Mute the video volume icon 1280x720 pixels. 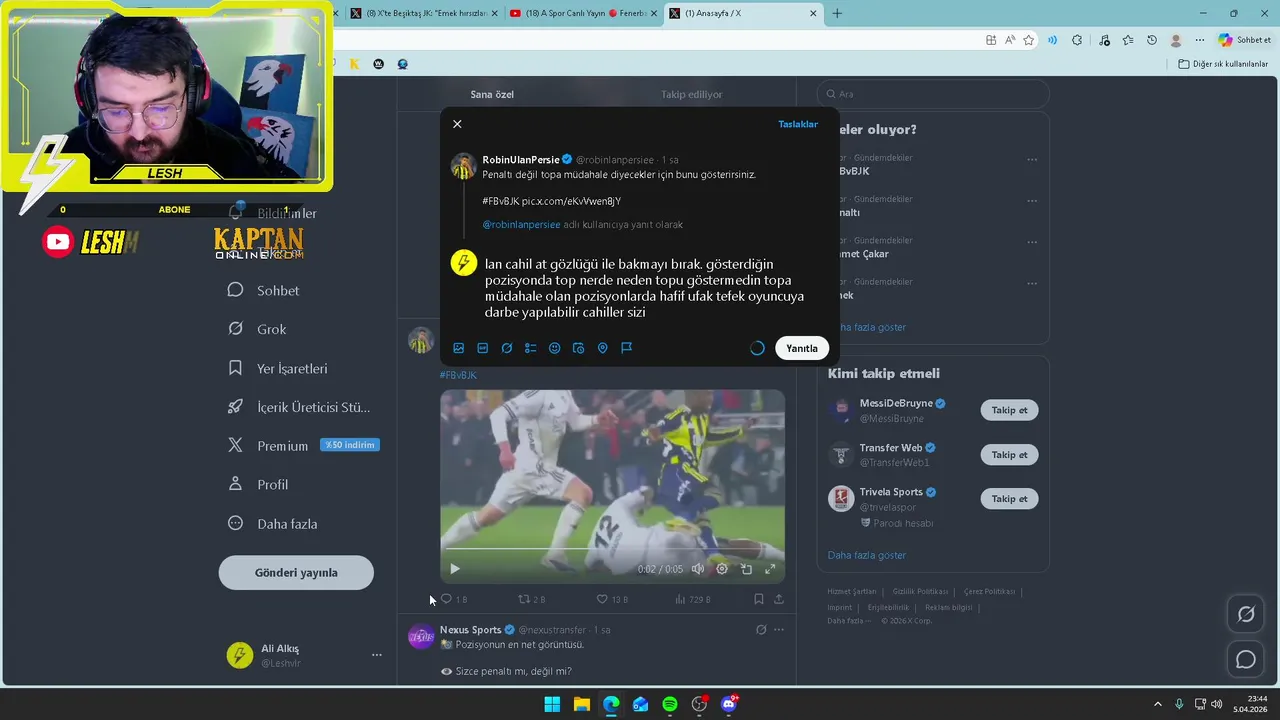[x=698, y=569]
